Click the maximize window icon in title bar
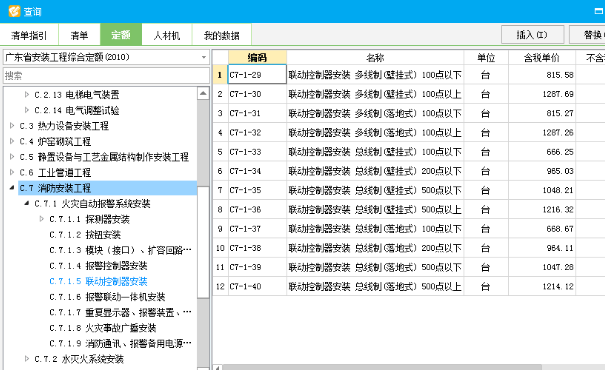Viewport: 610px width, 384px height. coord(599,11)
